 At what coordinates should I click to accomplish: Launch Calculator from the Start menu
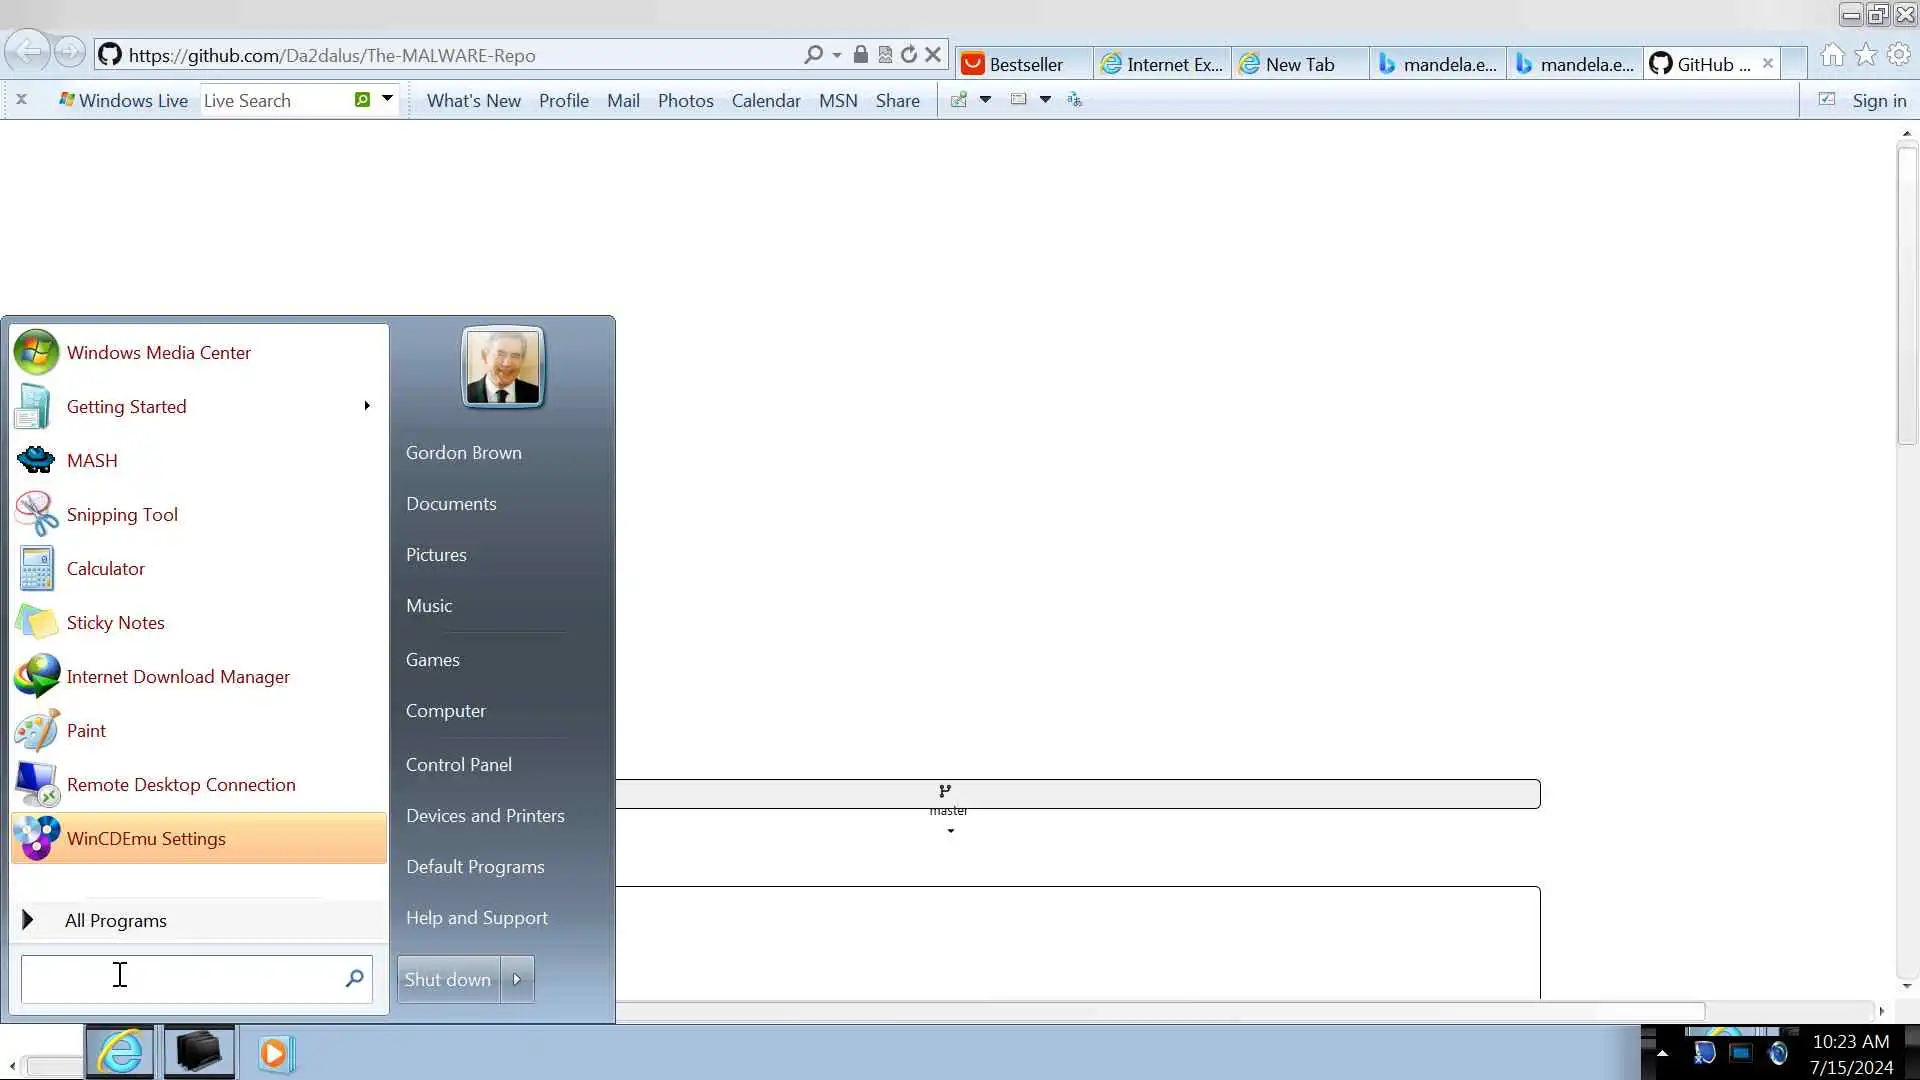(105, 568)
